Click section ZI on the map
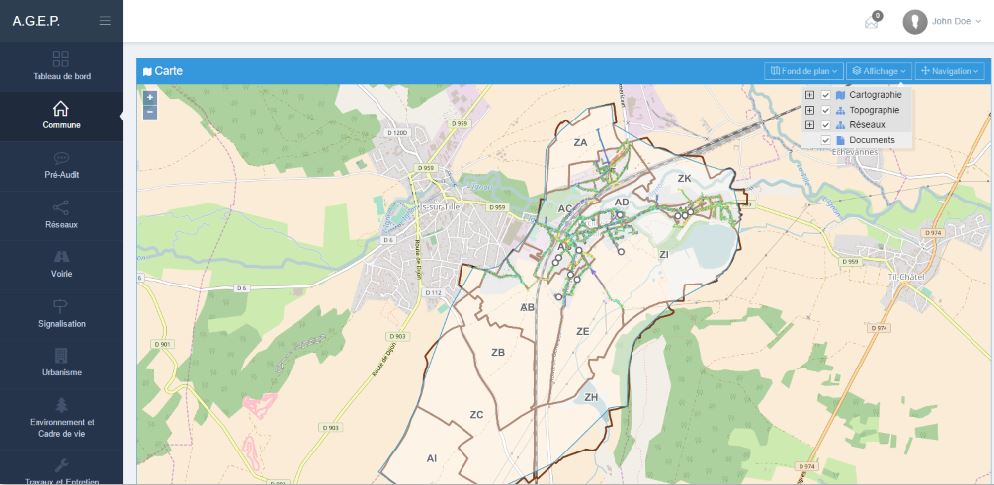This screenshot has width=994, height=485. [x=664, y=254]
